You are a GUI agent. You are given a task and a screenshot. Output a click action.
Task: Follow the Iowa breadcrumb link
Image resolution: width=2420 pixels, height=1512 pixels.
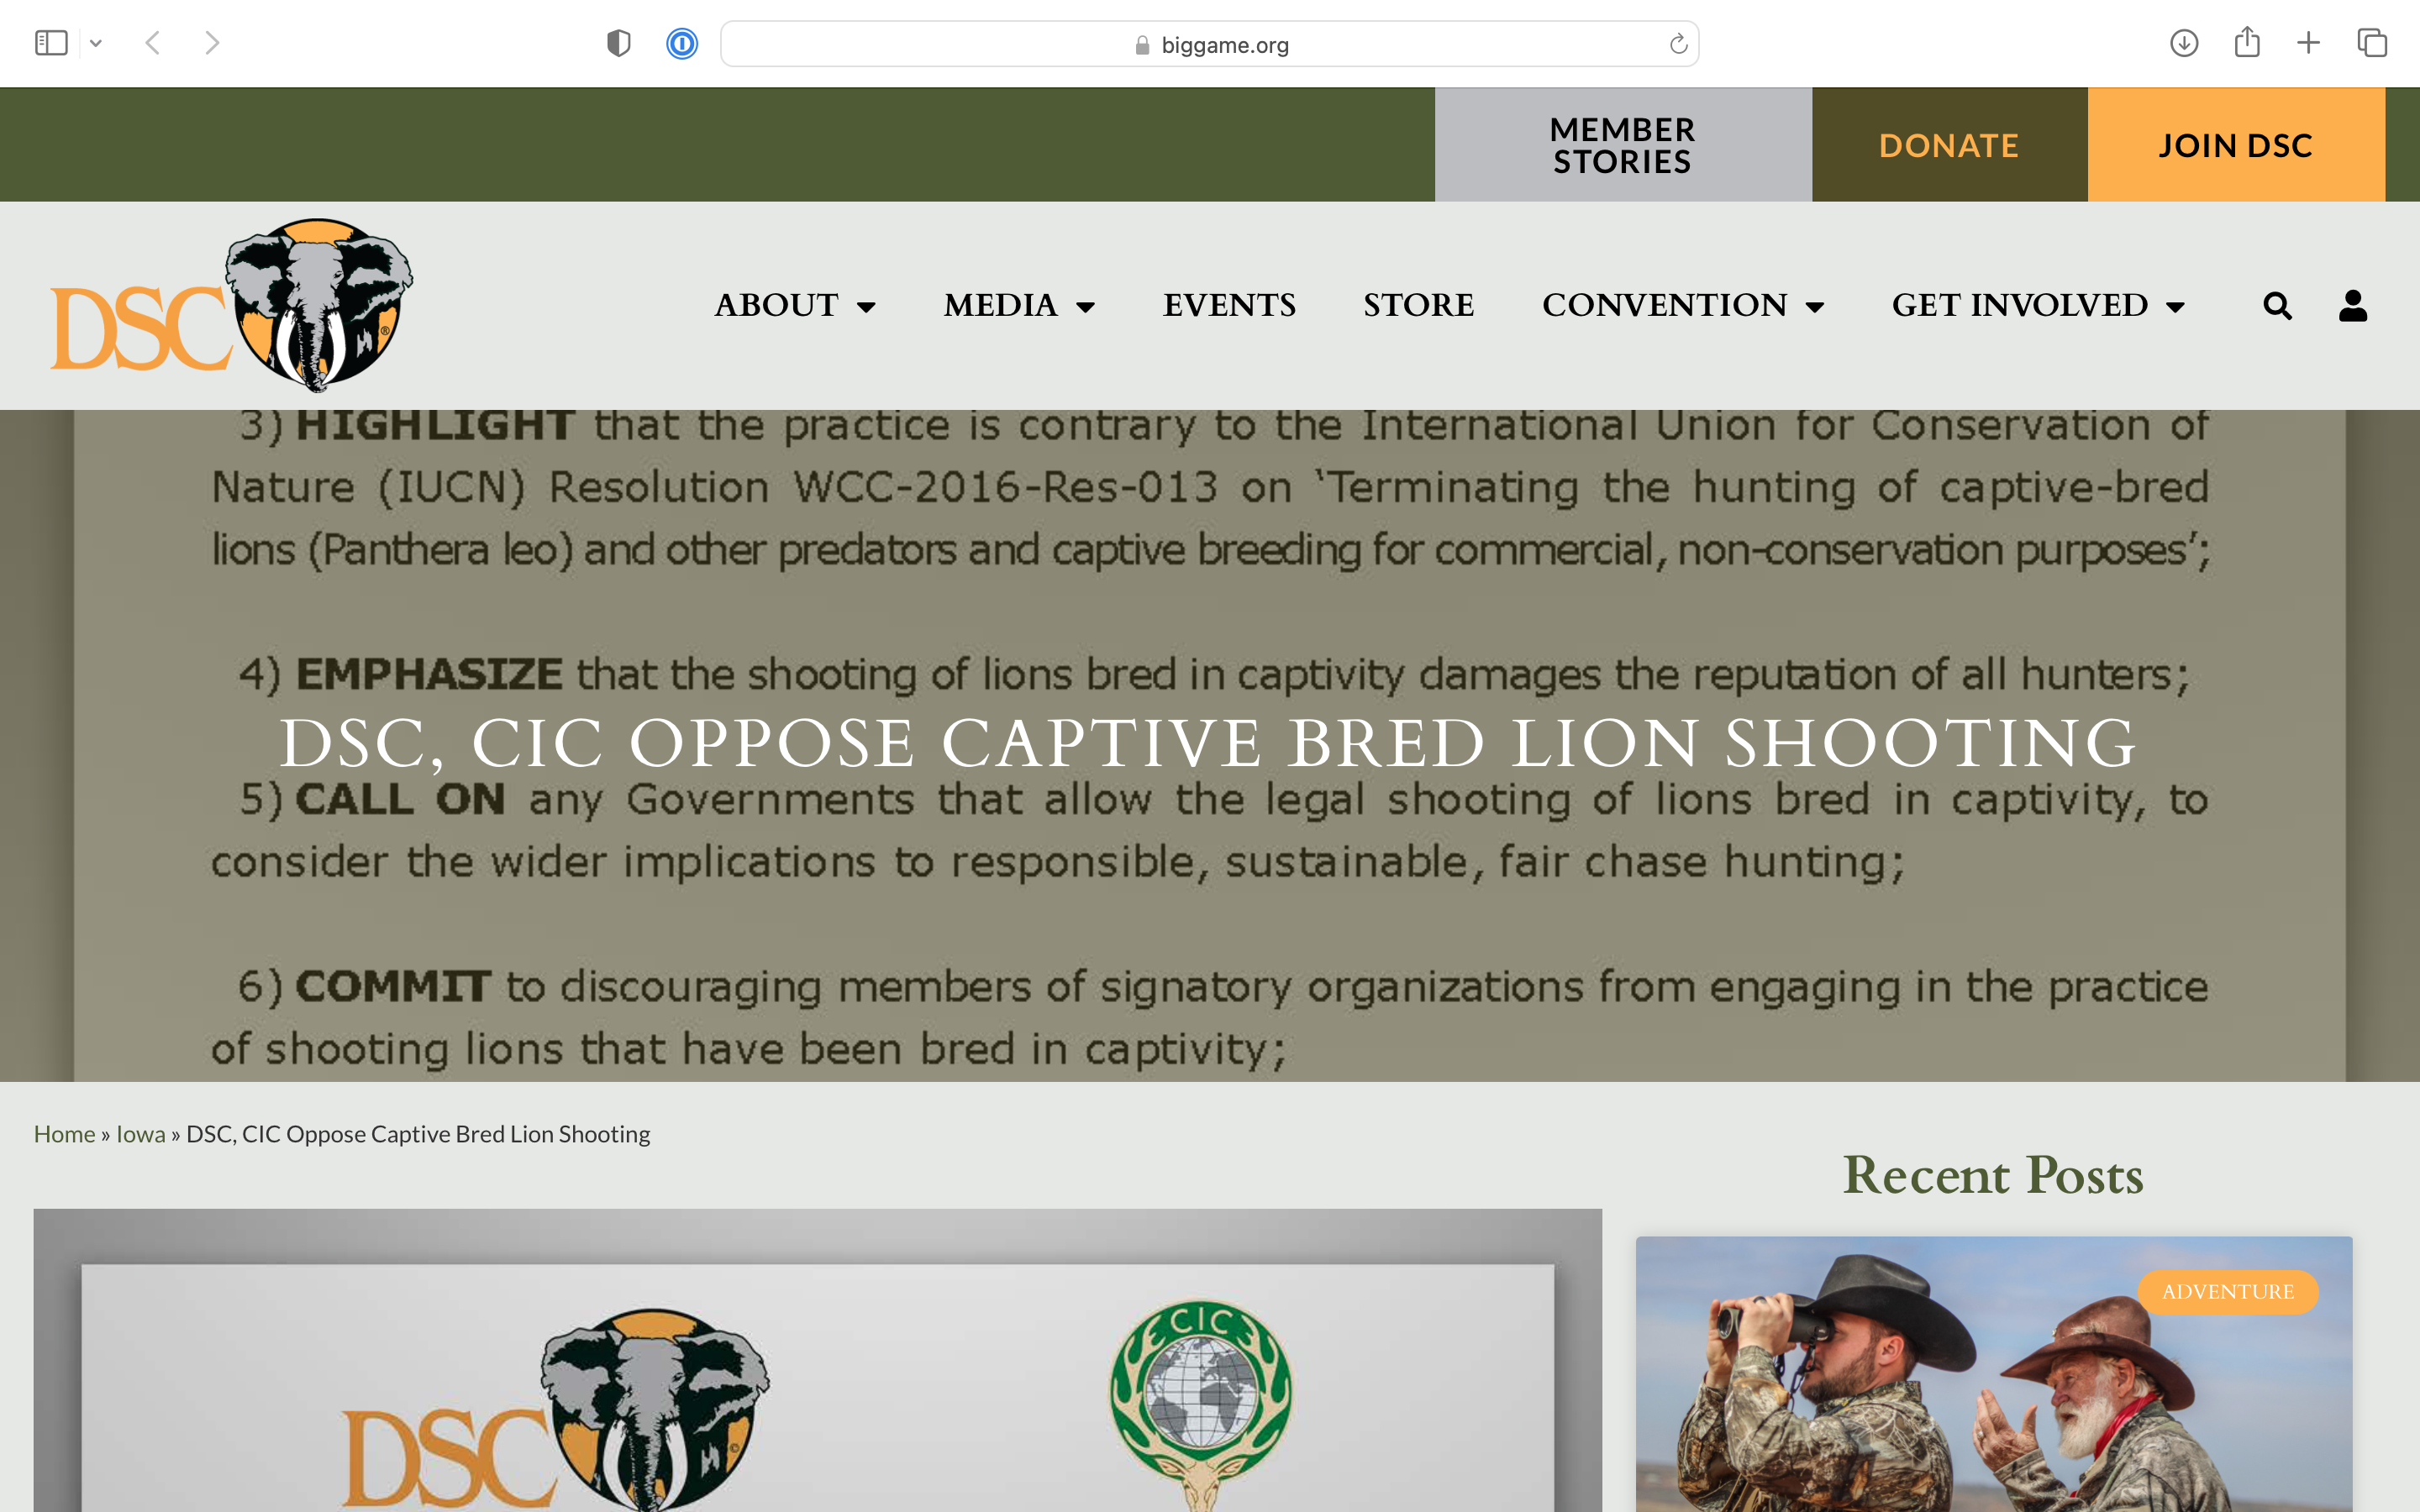tap(140, 1133)
